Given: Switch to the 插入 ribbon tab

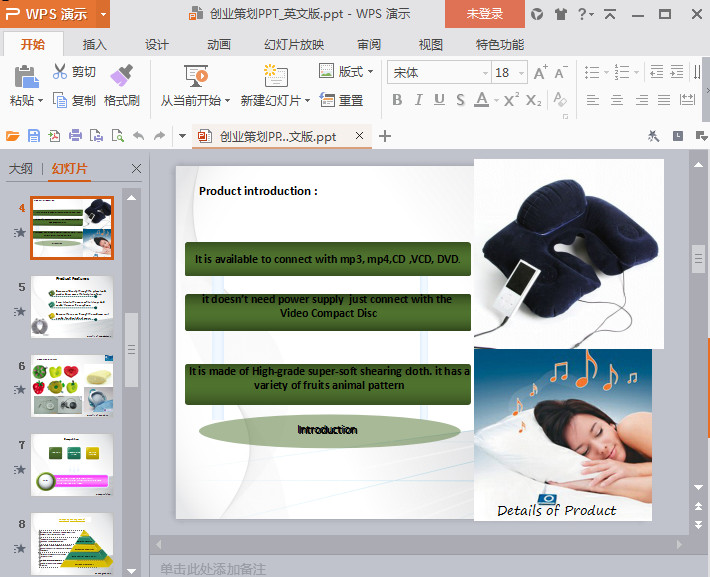Looking at the screenshot, I should pos(95,44).
